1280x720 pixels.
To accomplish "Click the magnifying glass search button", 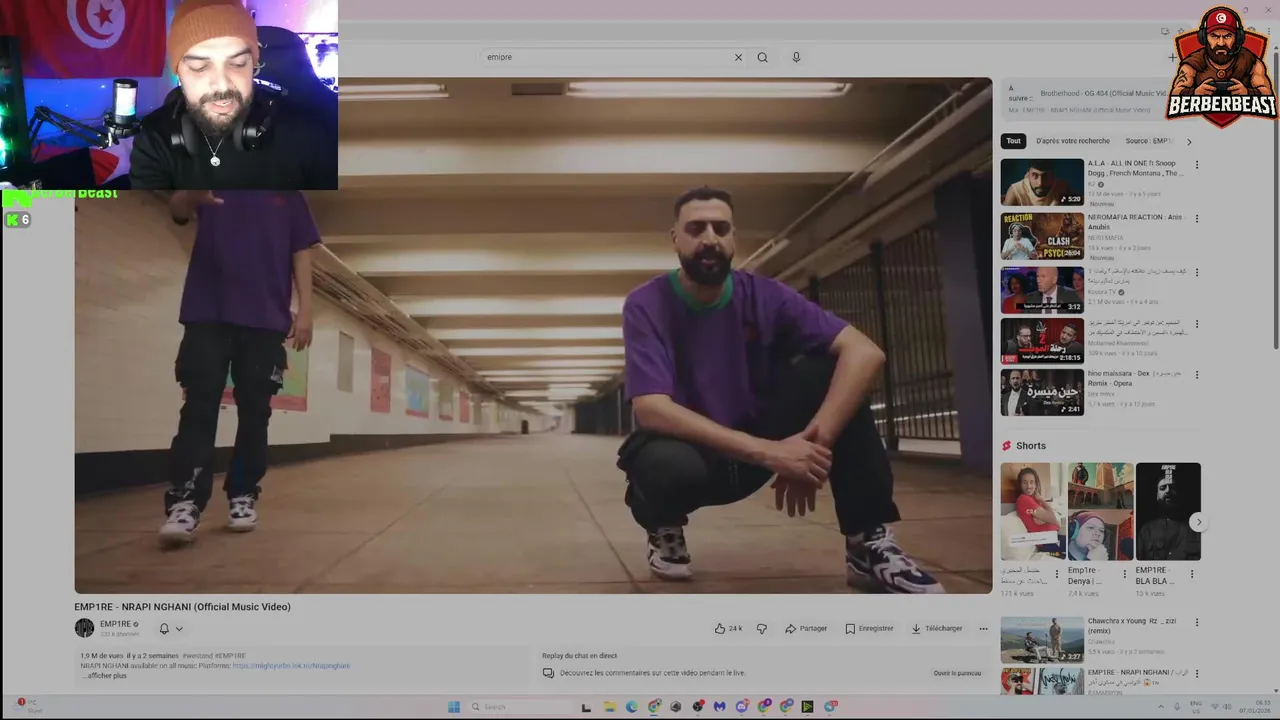I will pyautogui.click(x=762, y=57).
